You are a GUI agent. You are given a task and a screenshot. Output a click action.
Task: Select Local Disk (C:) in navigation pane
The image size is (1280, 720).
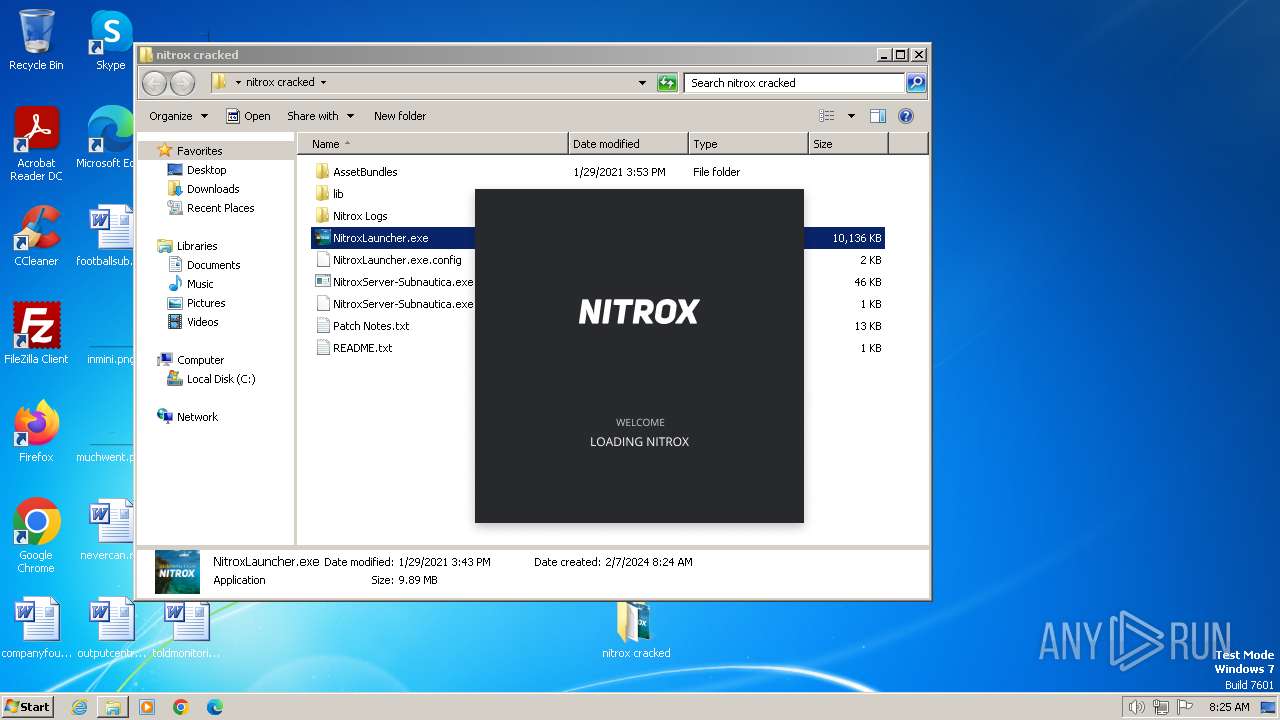[x=220, y=379]
